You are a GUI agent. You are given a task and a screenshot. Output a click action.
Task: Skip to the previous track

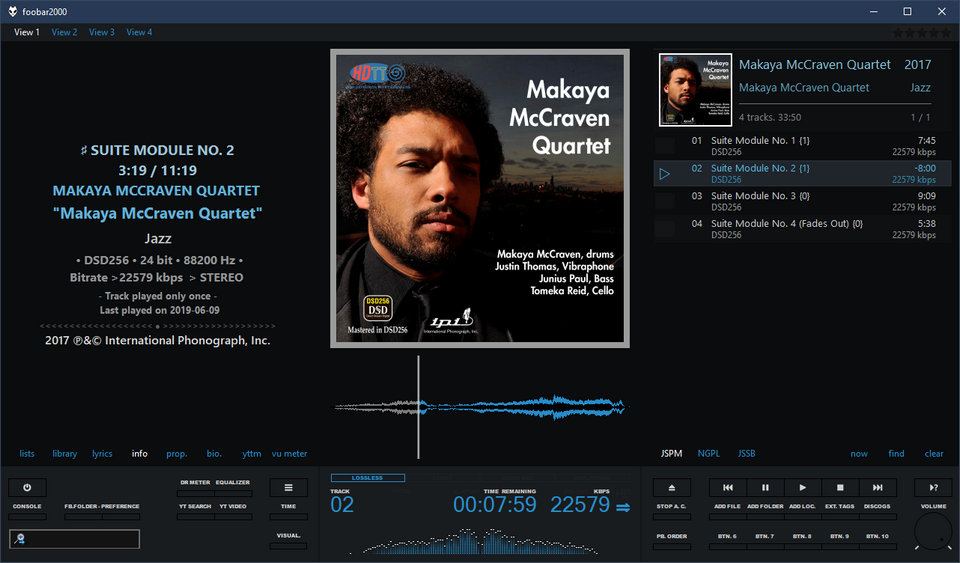[728, 488]
